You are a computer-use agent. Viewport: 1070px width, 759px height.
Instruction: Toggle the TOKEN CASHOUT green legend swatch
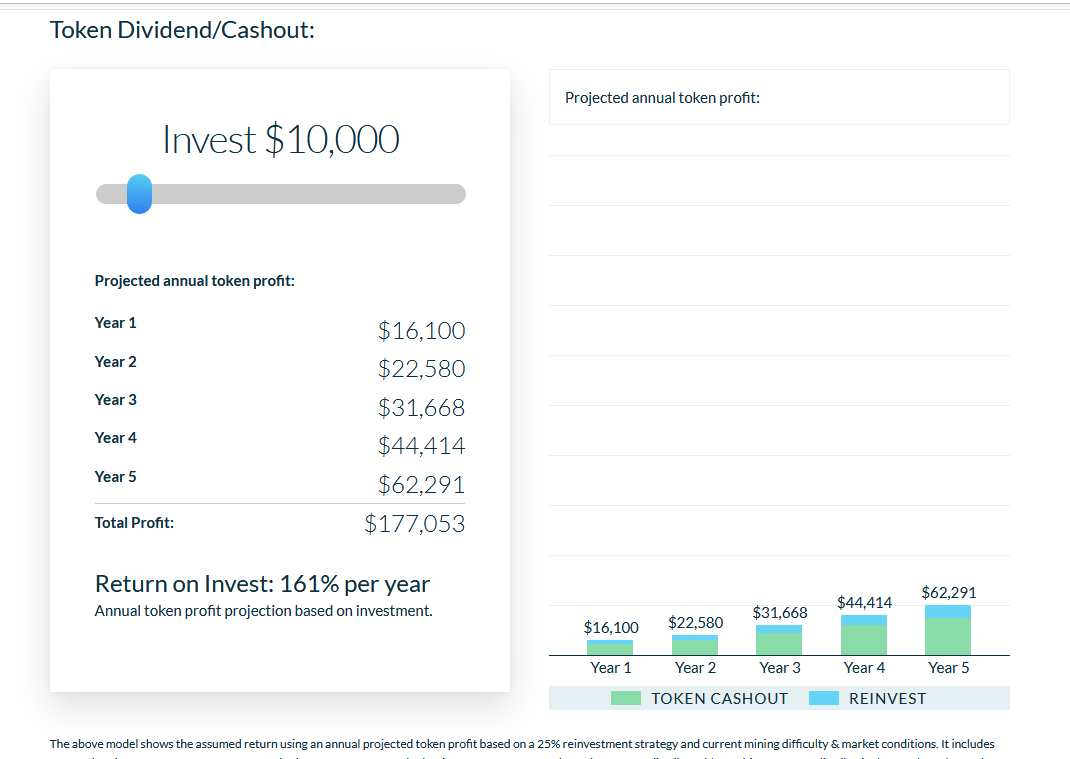[x=625, y=698]
